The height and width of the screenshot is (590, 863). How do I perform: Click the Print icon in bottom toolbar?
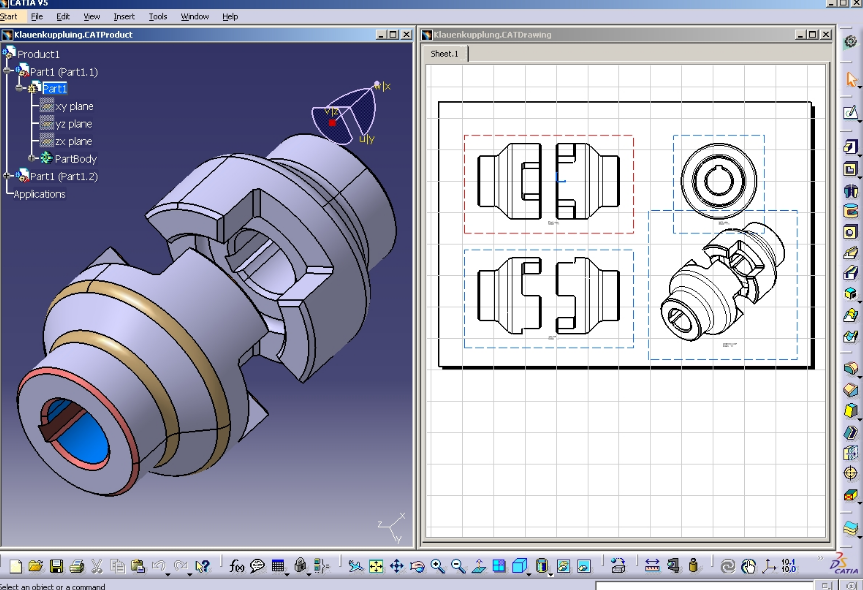[x=77, y=566]
